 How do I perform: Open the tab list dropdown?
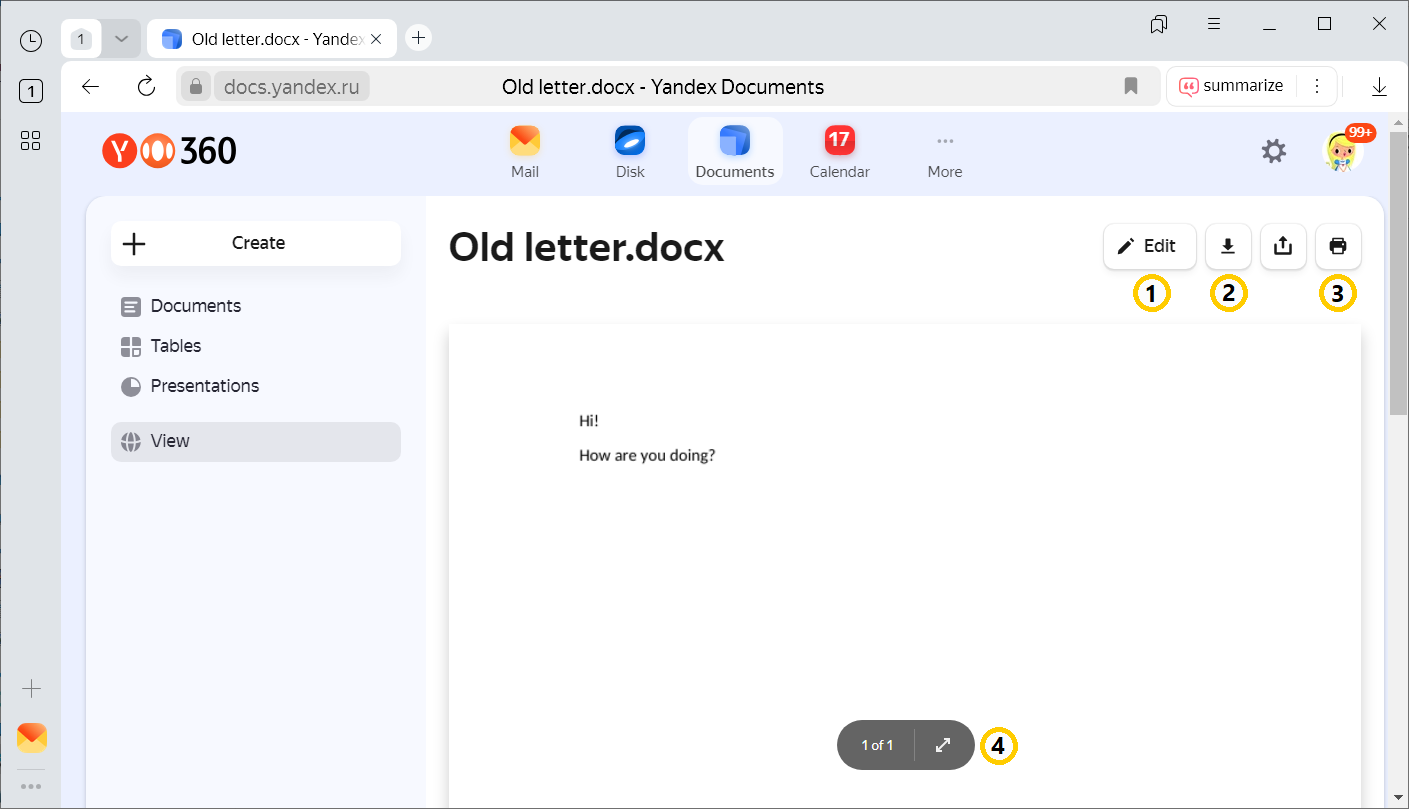pos(121,37)
